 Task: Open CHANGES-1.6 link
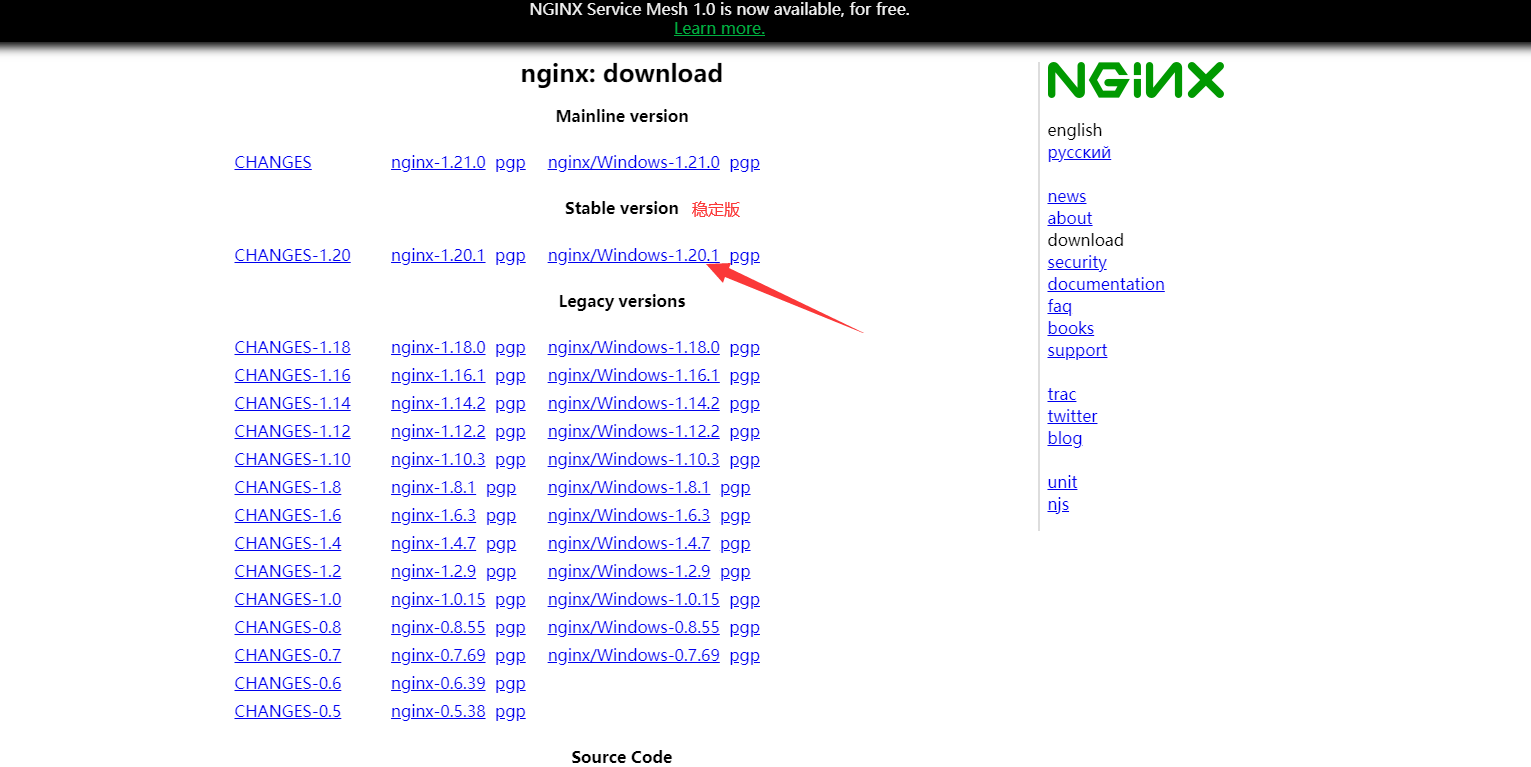click(x=287, y=515)
